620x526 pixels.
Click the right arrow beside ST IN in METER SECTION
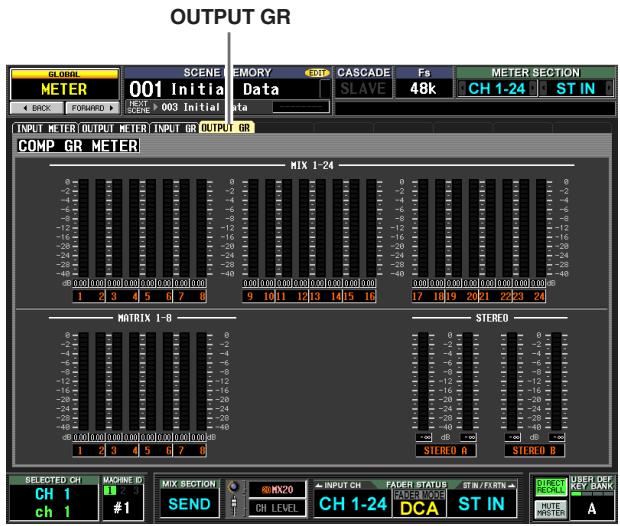[x=609, y=89]
